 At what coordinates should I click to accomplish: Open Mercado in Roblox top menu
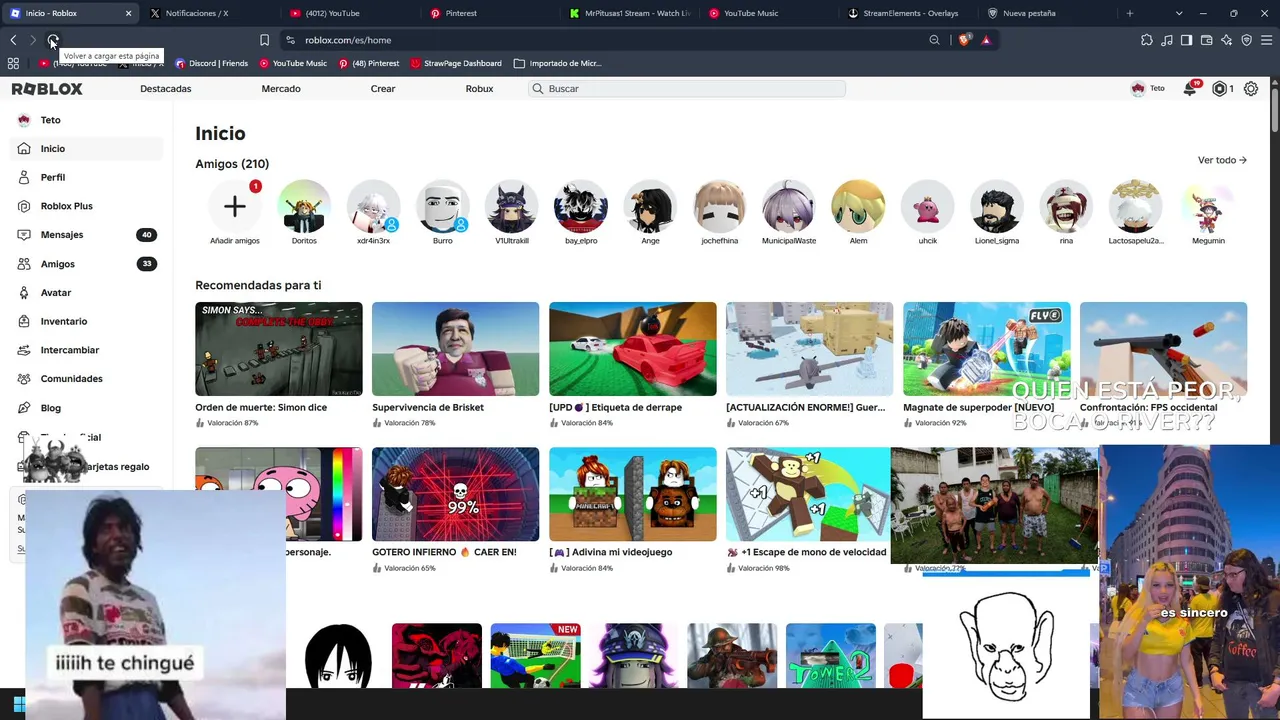coord(281,89)
